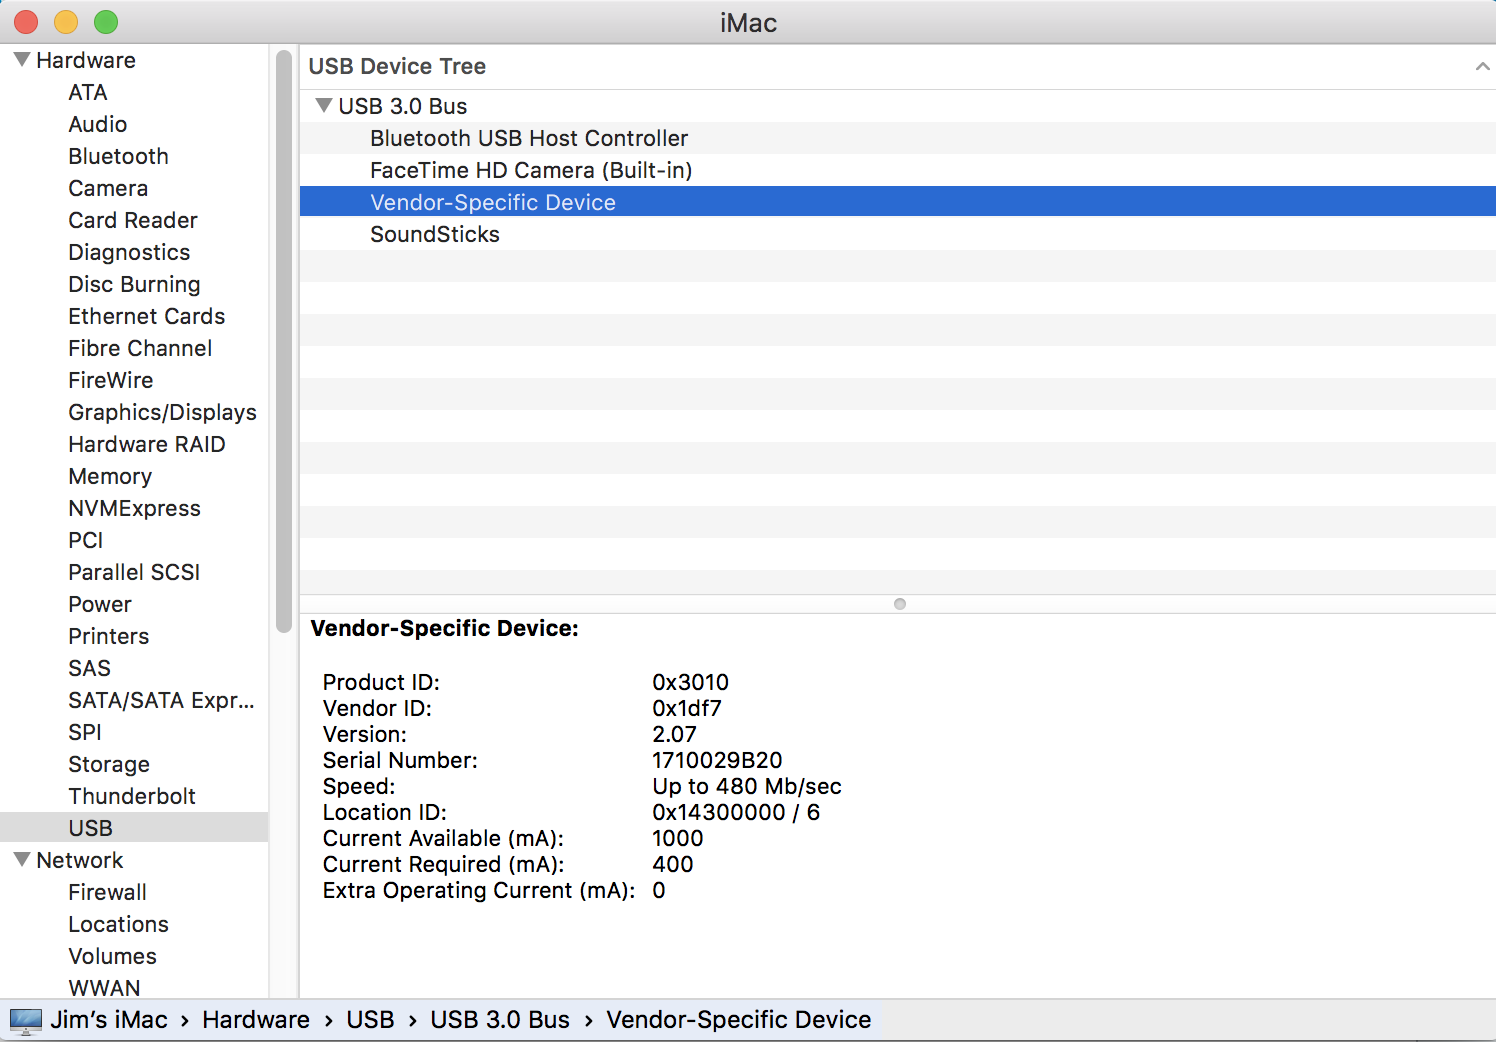This screenshot has height=1042, width=1496.
Task: Open PCI hardware info
Action: tap(86, 540)
